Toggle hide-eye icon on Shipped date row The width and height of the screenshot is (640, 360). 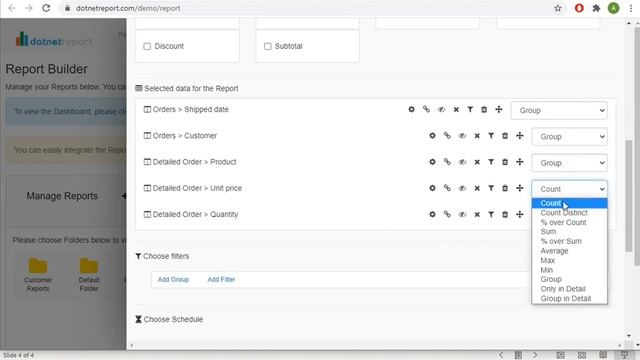(x=441, y=109)
